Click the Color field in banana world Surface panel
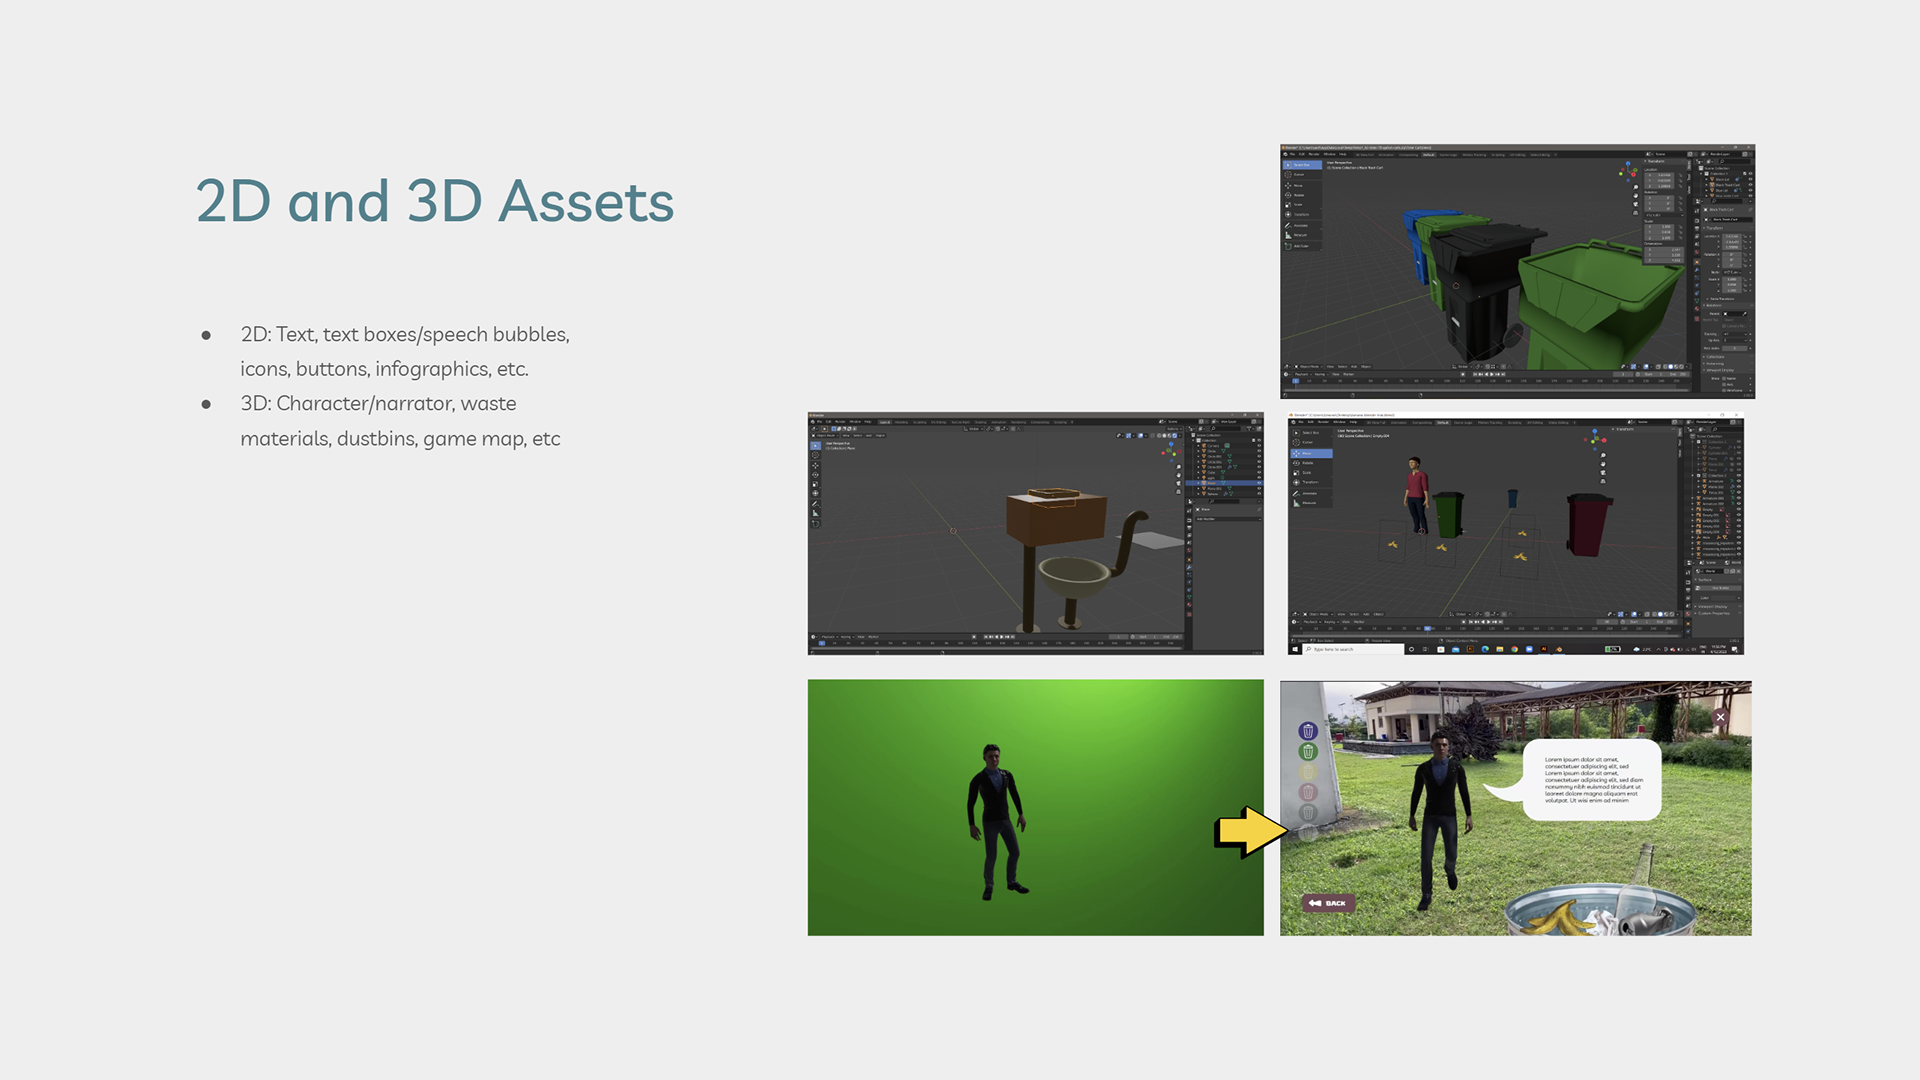 [x=1722, y=598]
